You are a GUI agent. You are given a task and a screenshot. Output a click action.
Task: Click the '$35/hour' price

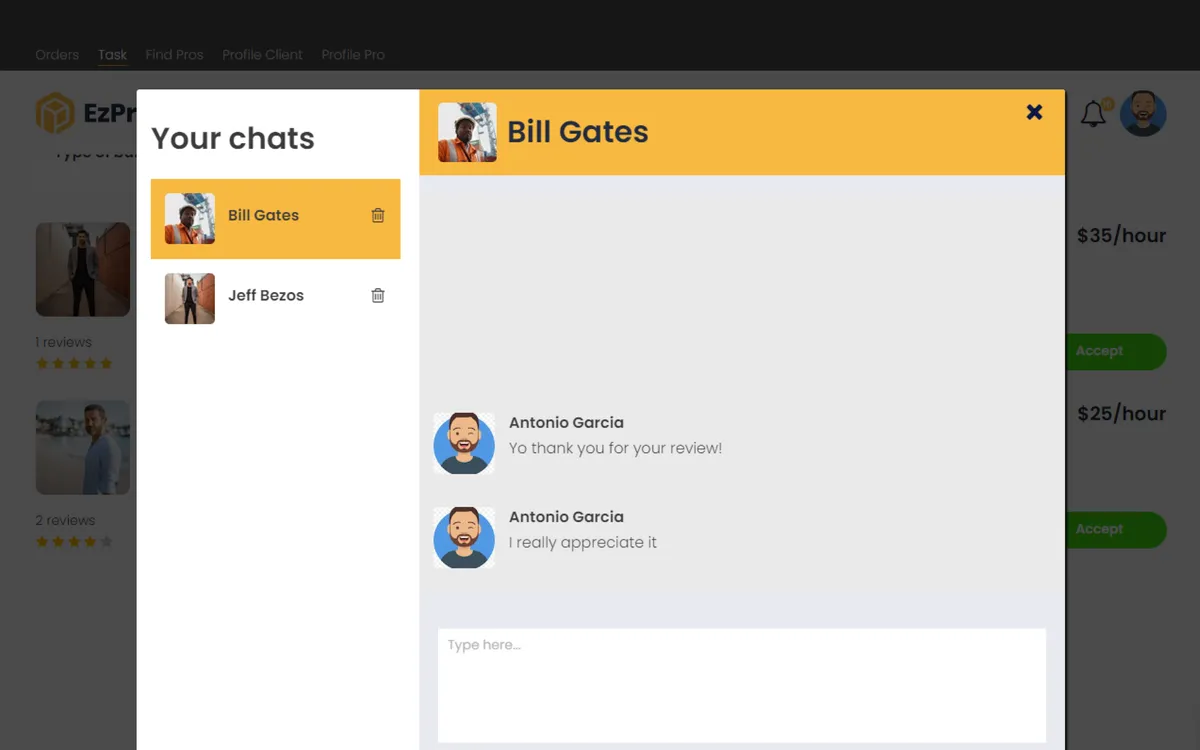(x=1121, y=236)
